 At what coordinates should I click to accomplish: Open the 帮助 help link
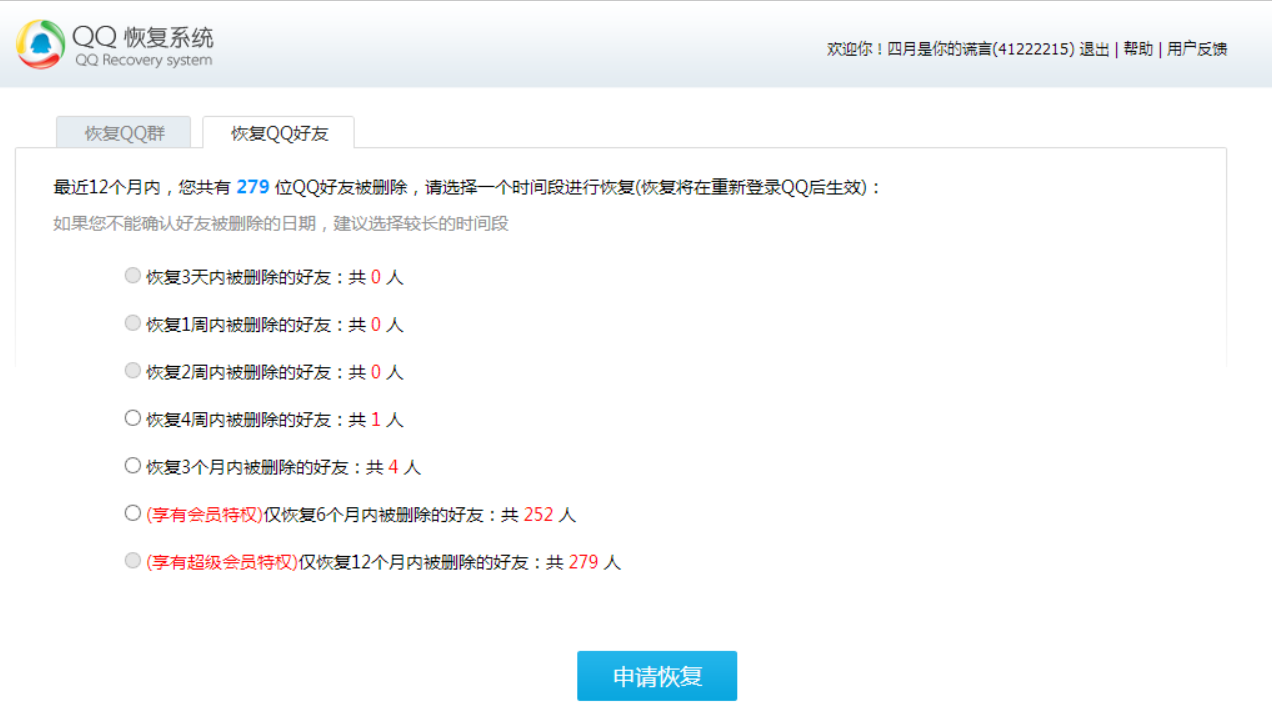tap(1138, 49)
